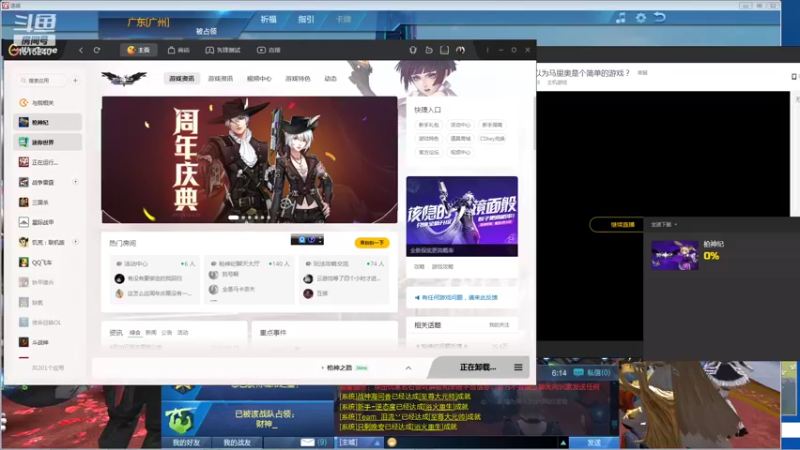Click the folder-shaped icon in WeGame title bar
Image resolution: width=800 pixels, height=450 pixels.
click(x=429, y=50)
